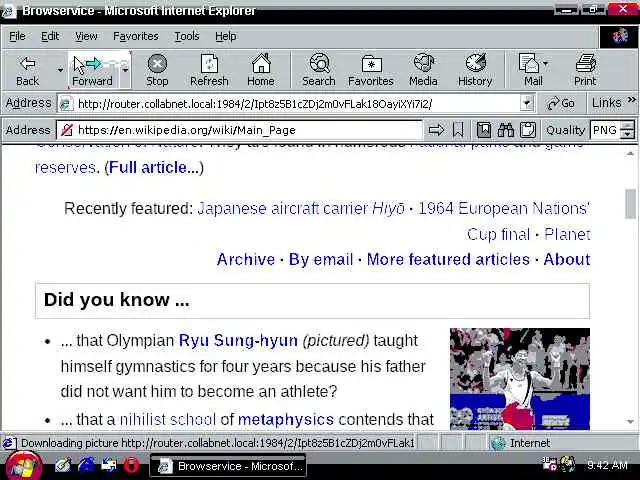Click the page icon in IE address bar

(66, 104)
